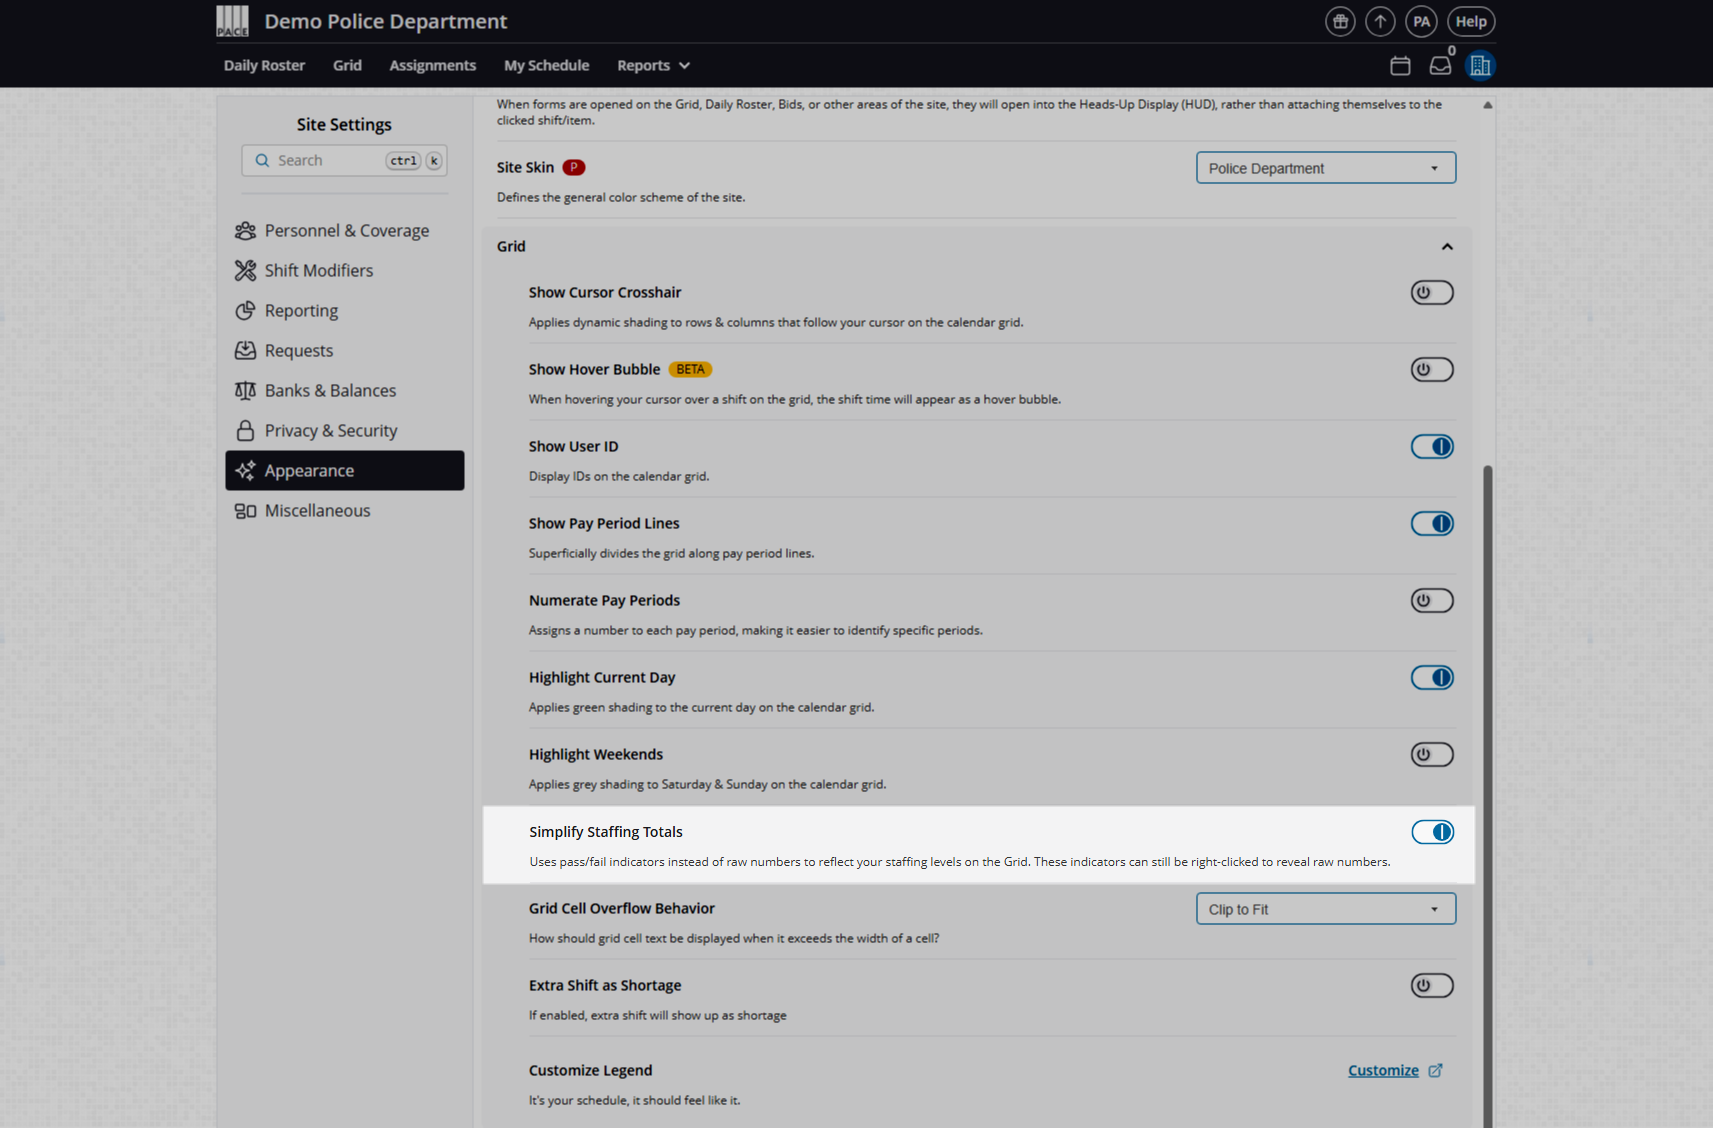1713x1128 pixels.
Task: Click the upward arrow circle icon
Action: click(x=1380, y=21)
